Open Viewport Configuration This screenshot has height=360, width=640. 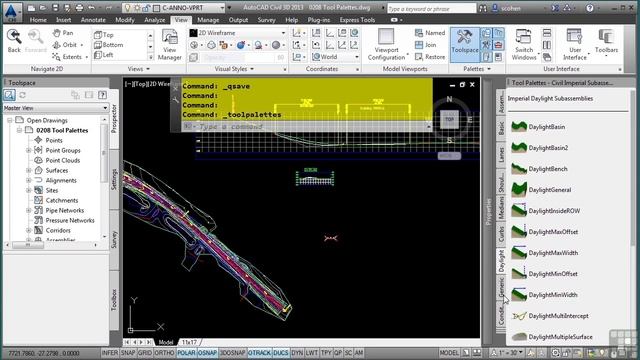[386, 45]
